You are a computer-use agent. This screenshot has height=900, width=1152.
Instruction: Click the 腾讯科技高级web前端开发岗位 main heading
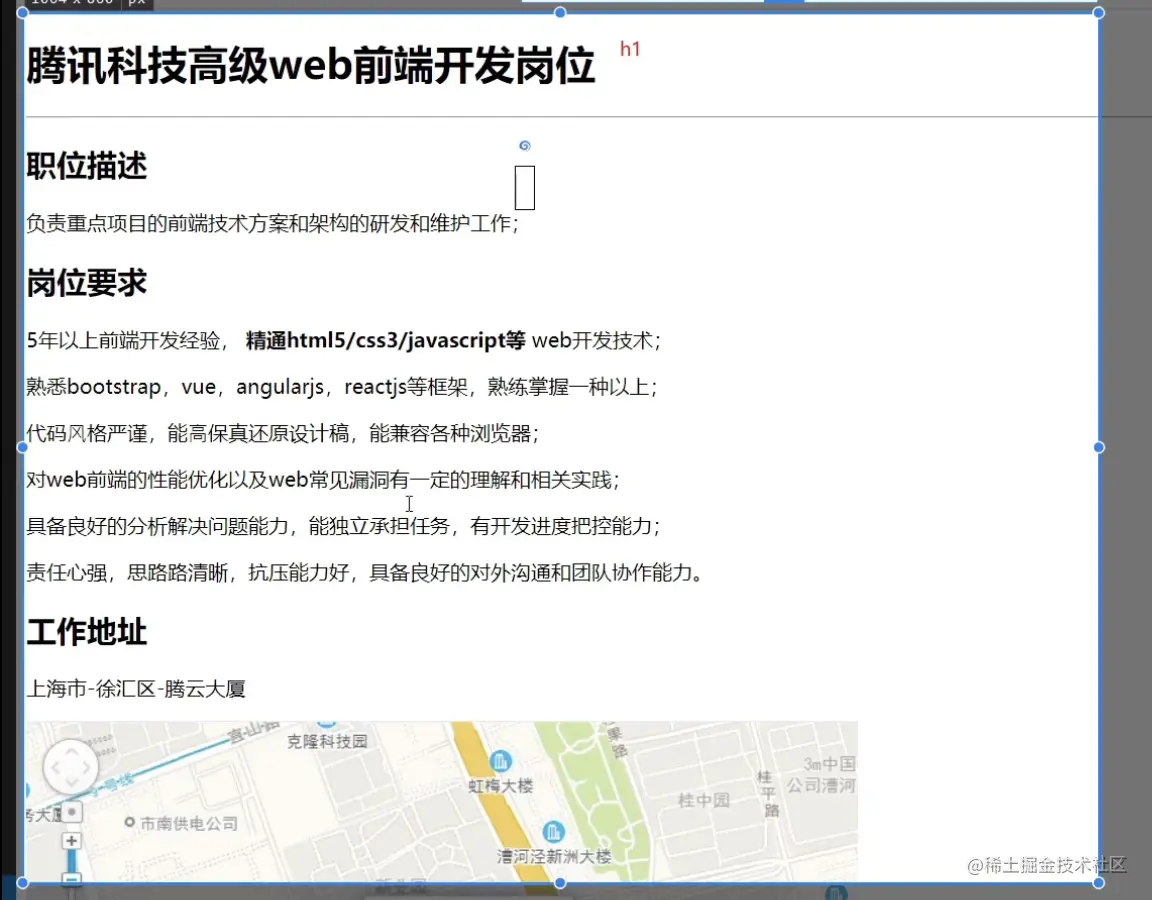click(311, 65)
